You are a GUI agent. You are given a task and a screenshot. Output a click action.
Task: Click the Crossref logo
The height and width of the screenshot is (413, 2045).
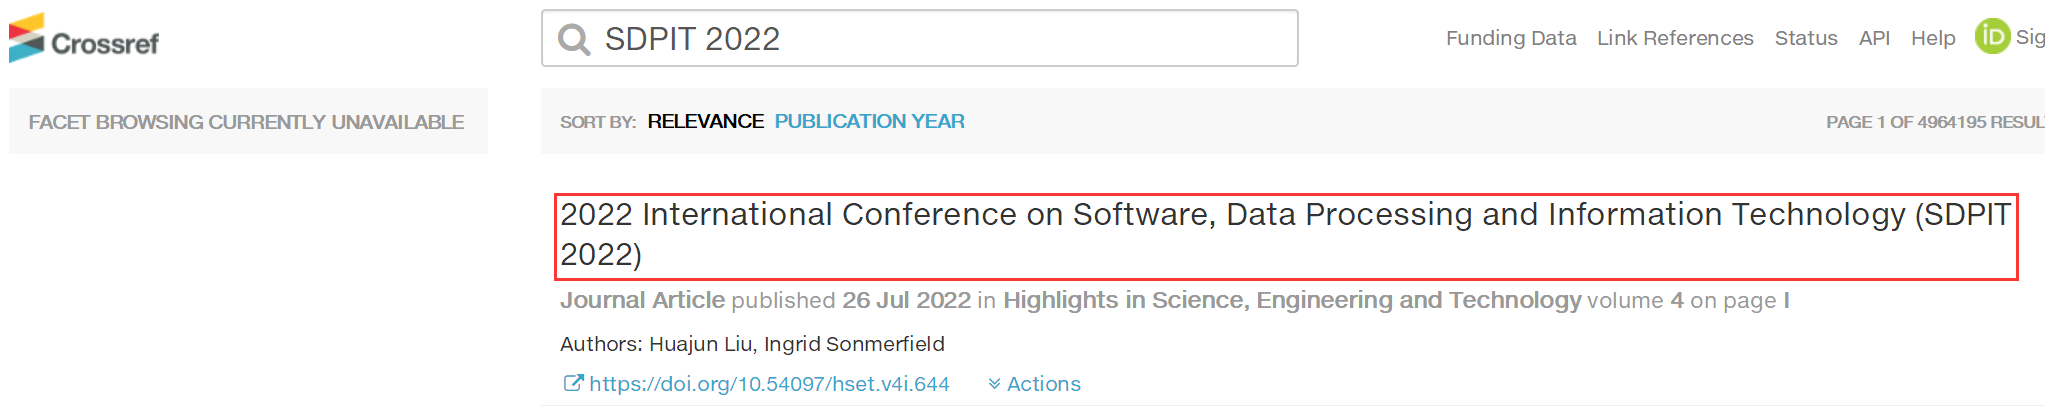click(84, 38)
